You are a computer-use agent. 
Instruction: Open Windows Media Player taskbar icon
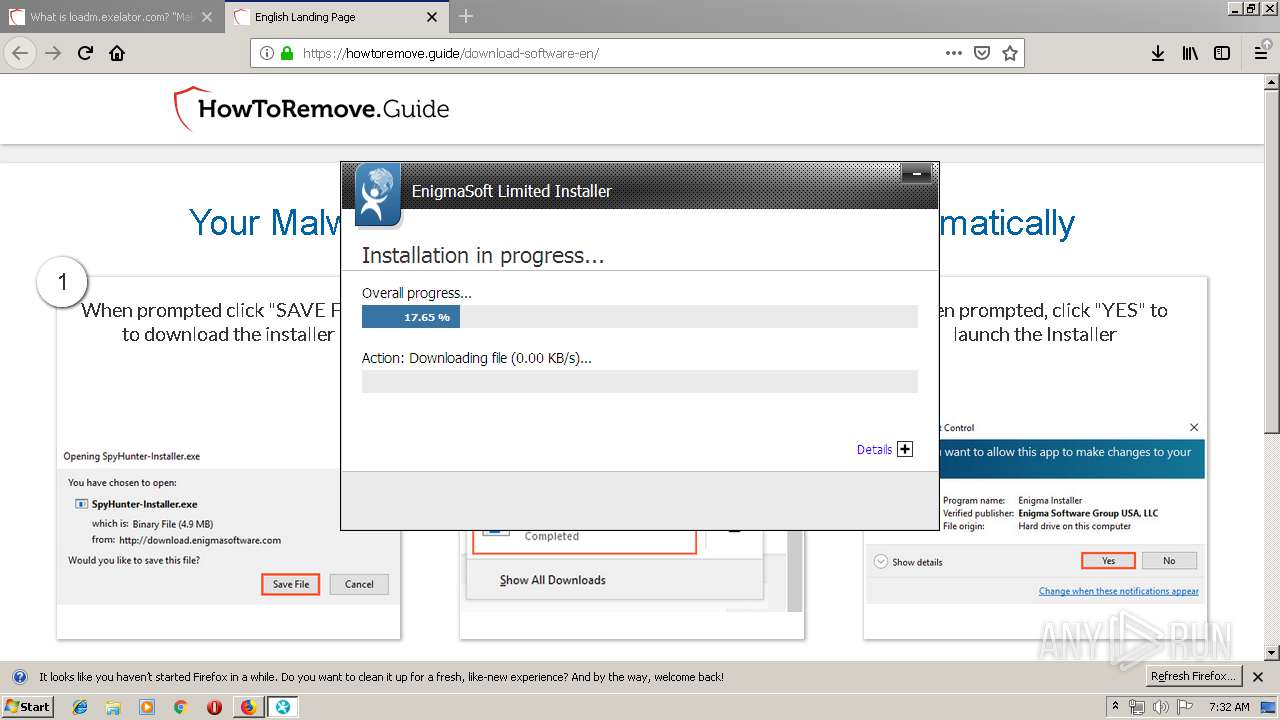coord(147,706)
